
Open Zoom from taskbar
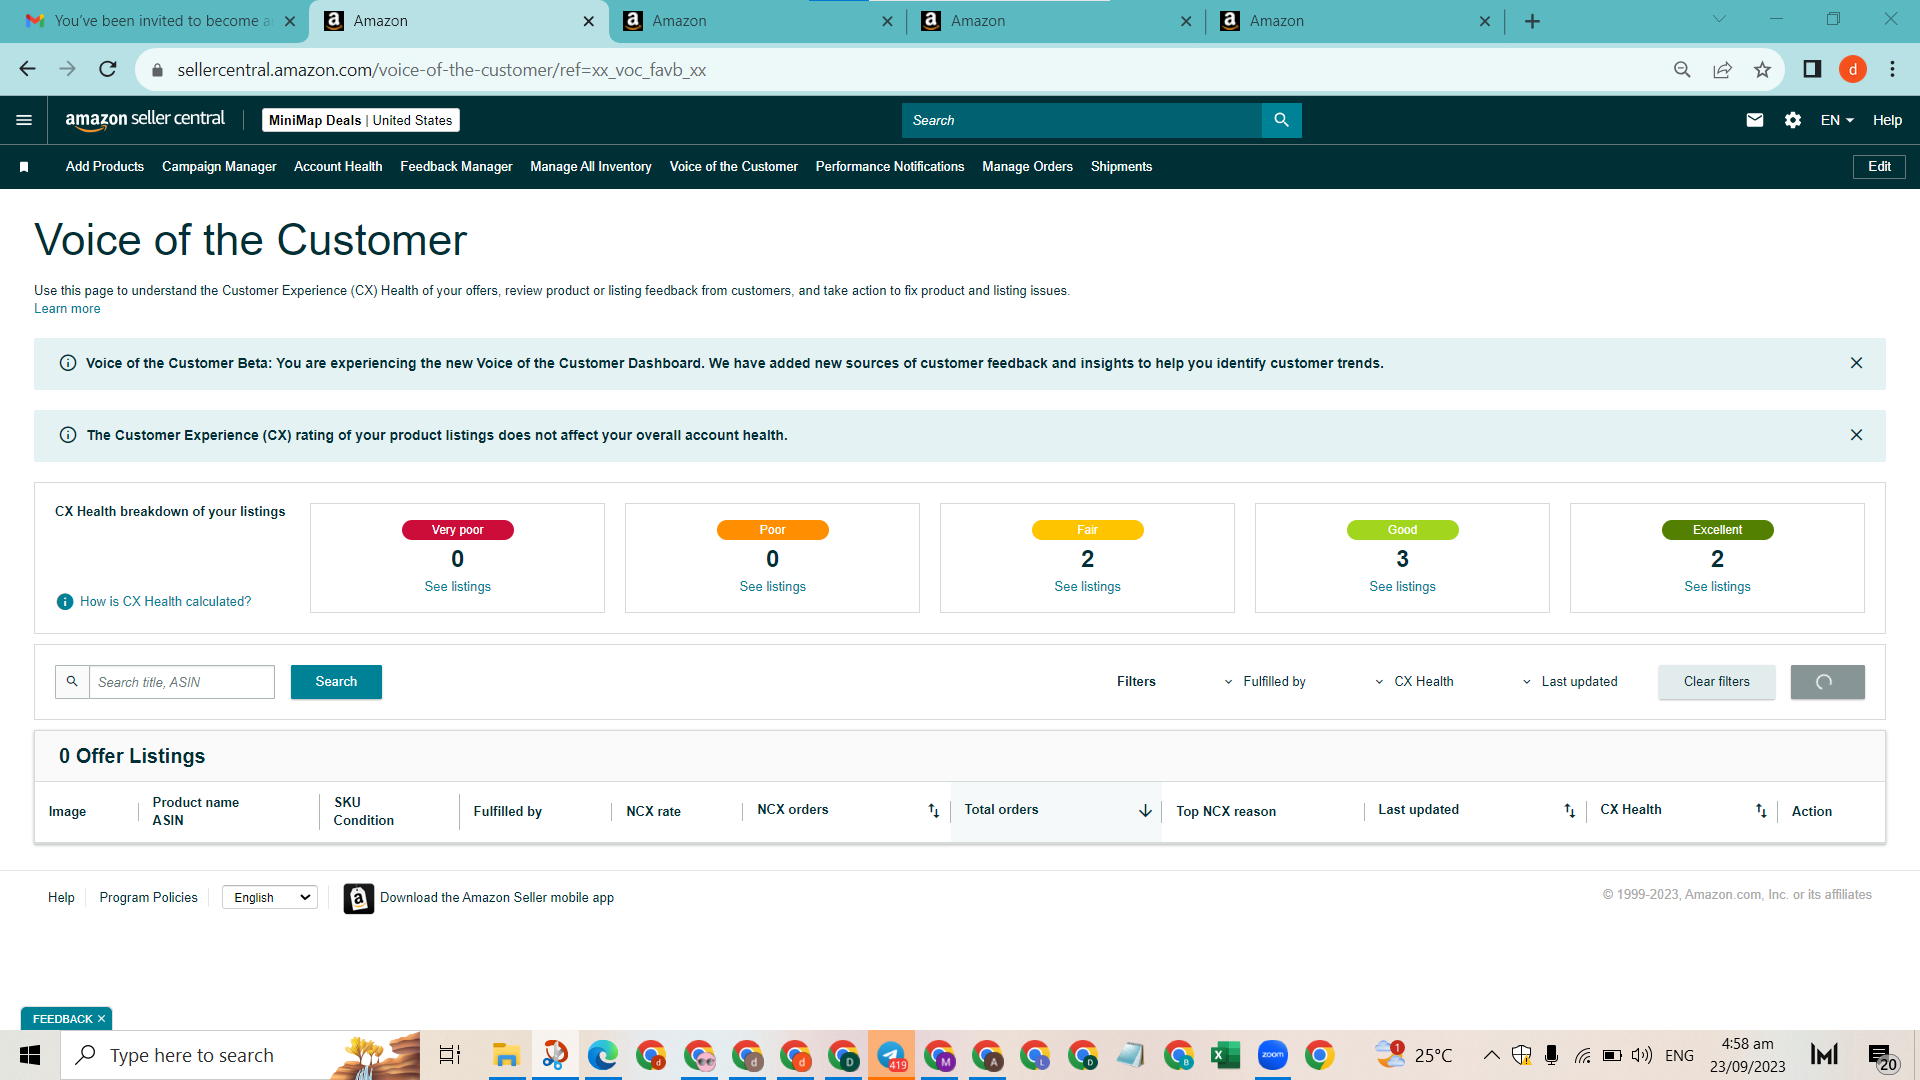[x=1272, y=1055]
